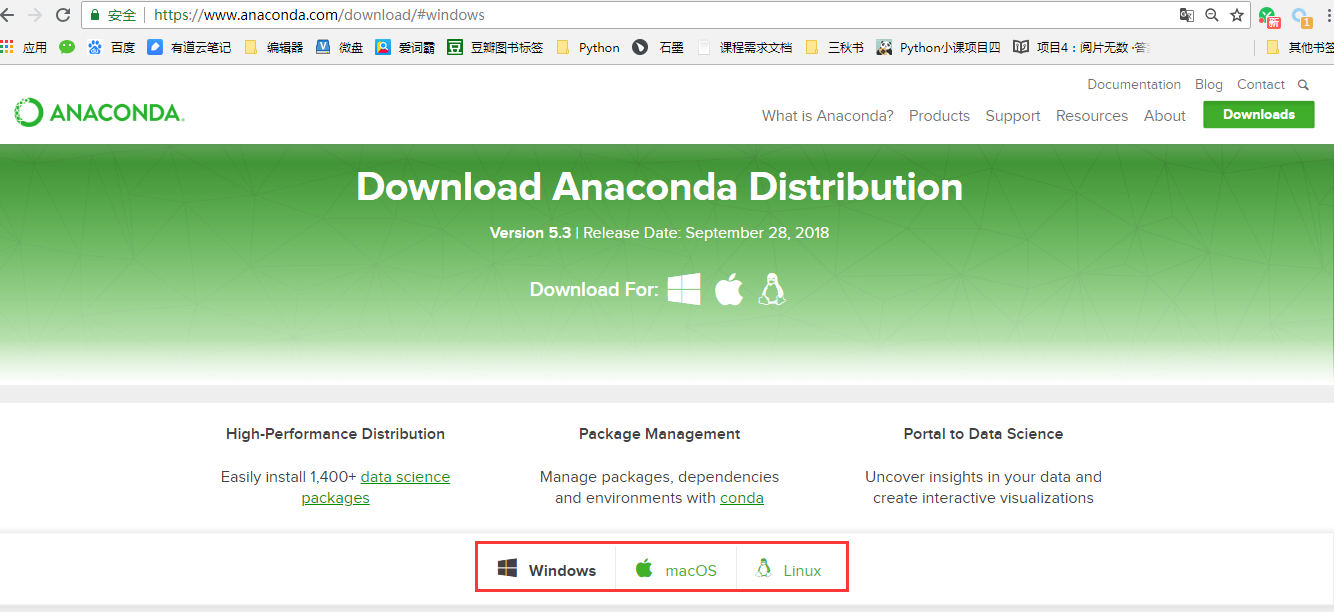Click the Anaconda logo in the header

[x=99, y=113]
